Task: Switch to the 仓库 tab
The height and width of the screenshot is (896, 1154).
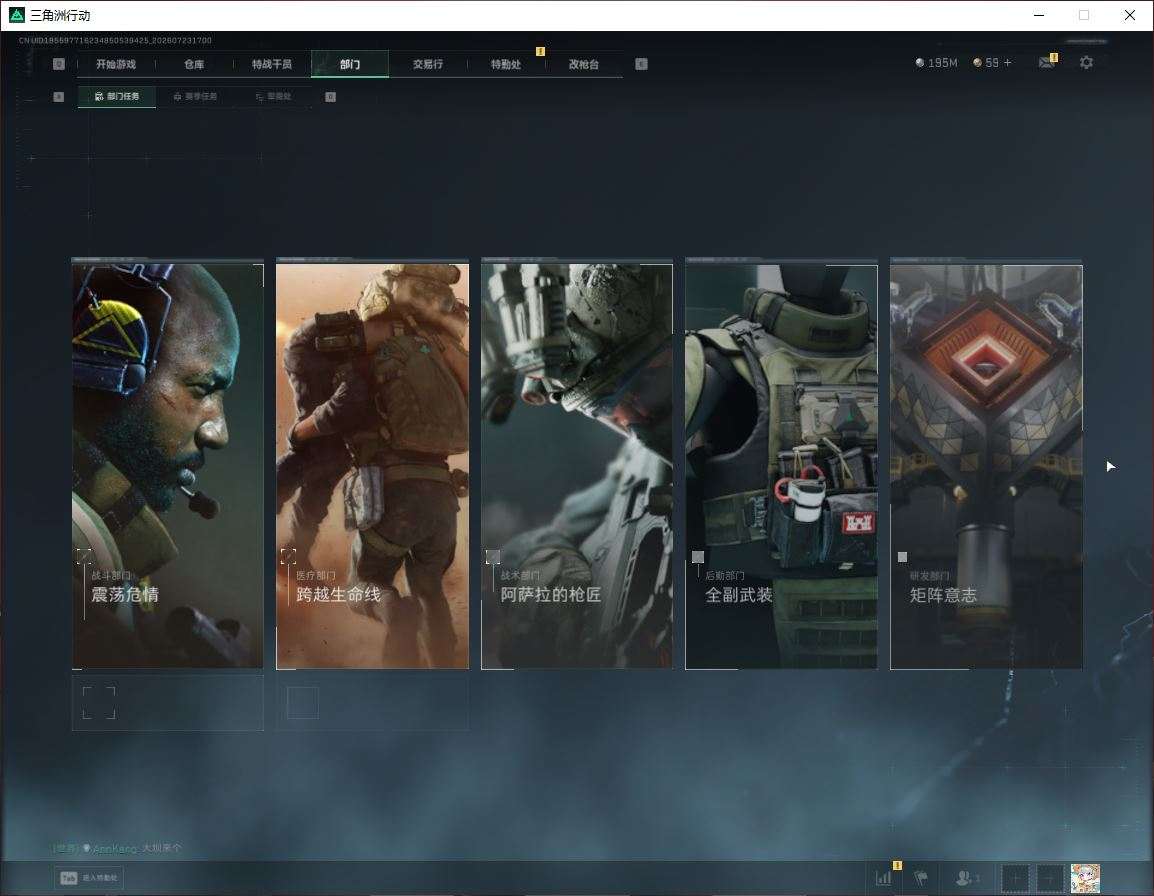Action: coord(194,64)
